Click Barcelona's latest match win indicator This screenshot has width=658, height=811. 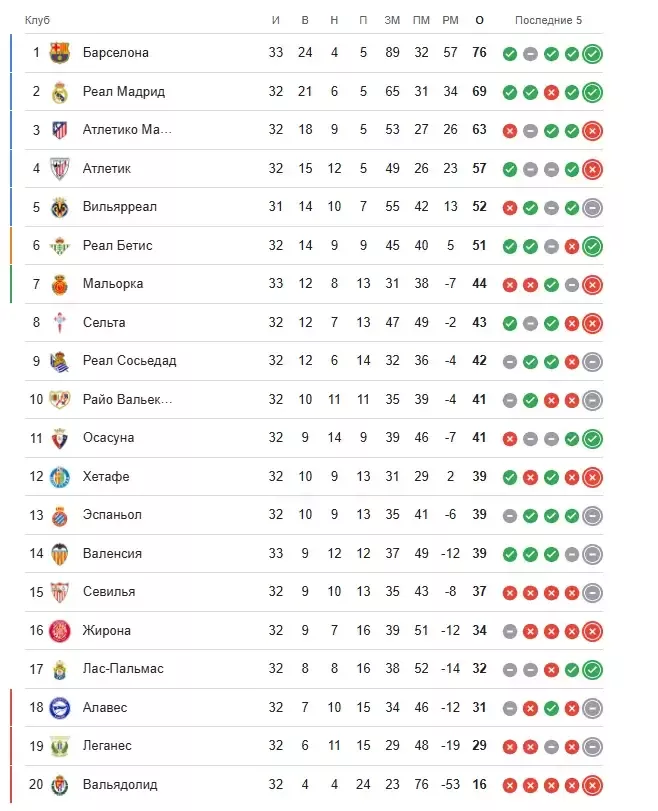[592, 53]
